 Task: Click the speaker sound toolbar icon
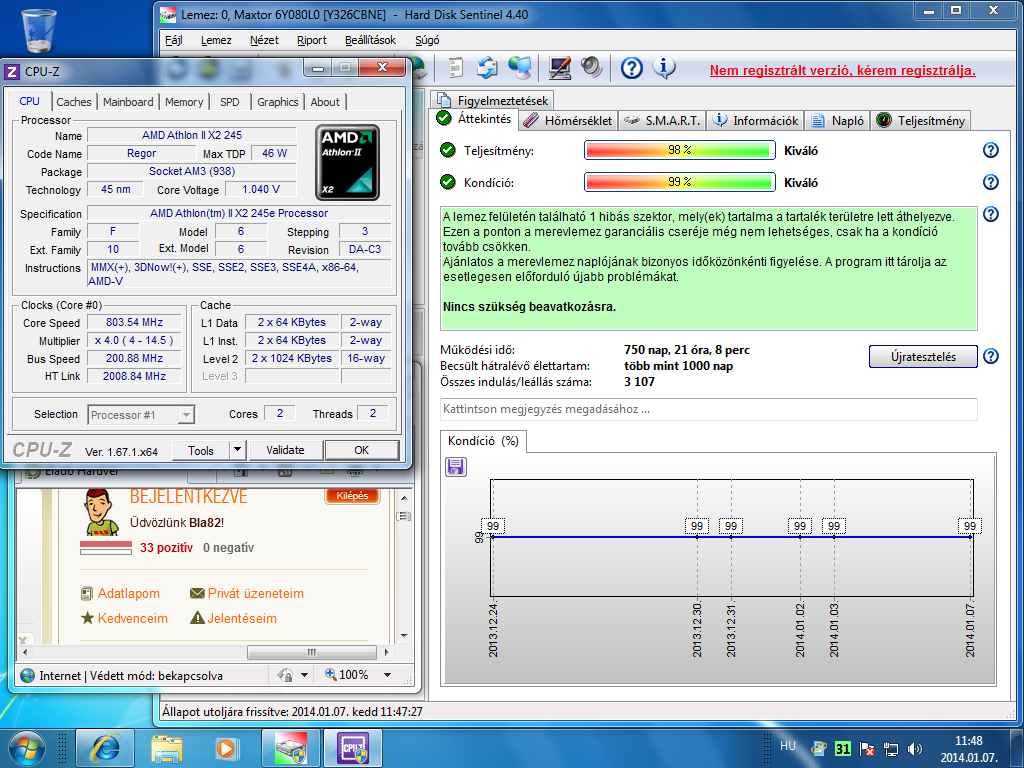591,67
